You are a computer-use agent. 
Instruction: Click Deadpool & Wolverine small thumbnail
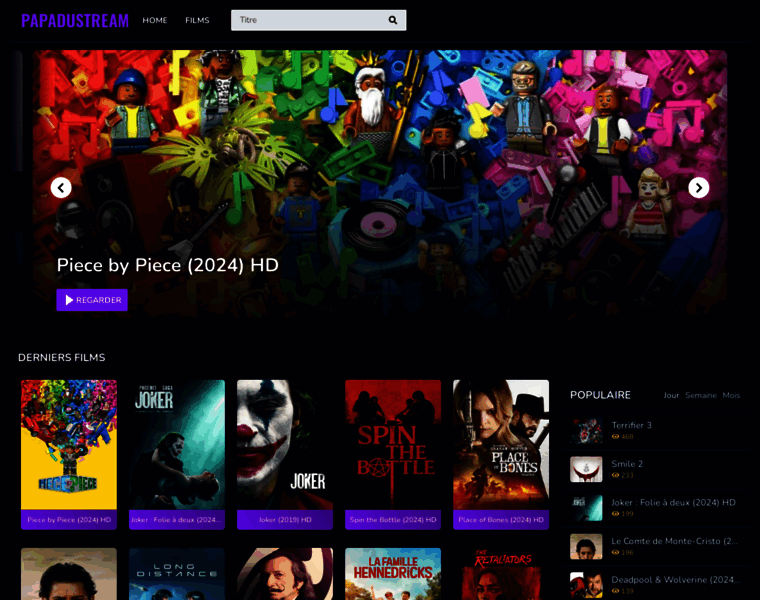586,585
